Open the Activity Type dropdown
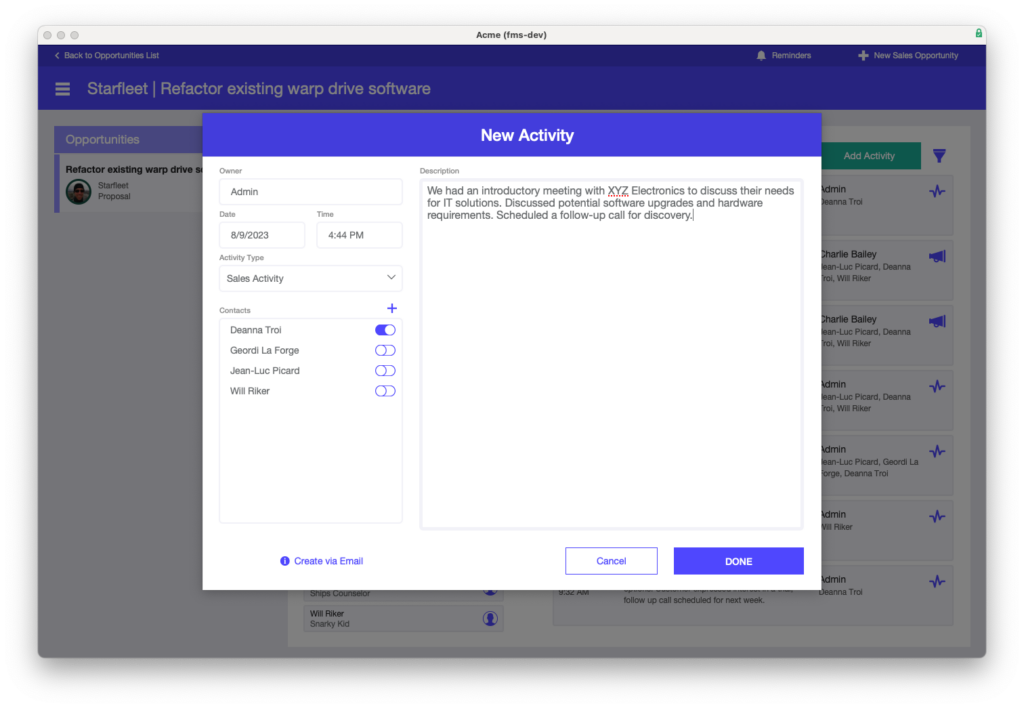 pyautogui.click(x=310, y=279)
